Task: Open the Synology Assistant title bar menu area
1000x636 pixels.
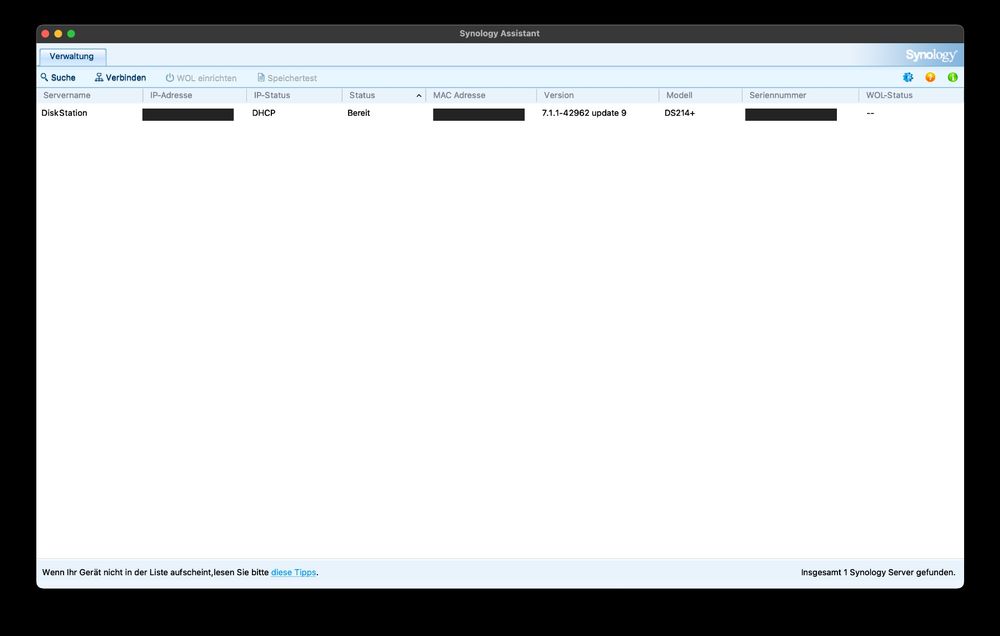Action: click(x=499, y=32)
